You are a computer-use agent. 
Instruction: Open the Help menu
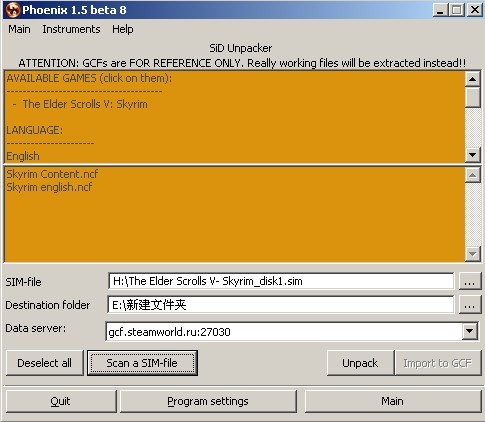(x=123, y=29)
